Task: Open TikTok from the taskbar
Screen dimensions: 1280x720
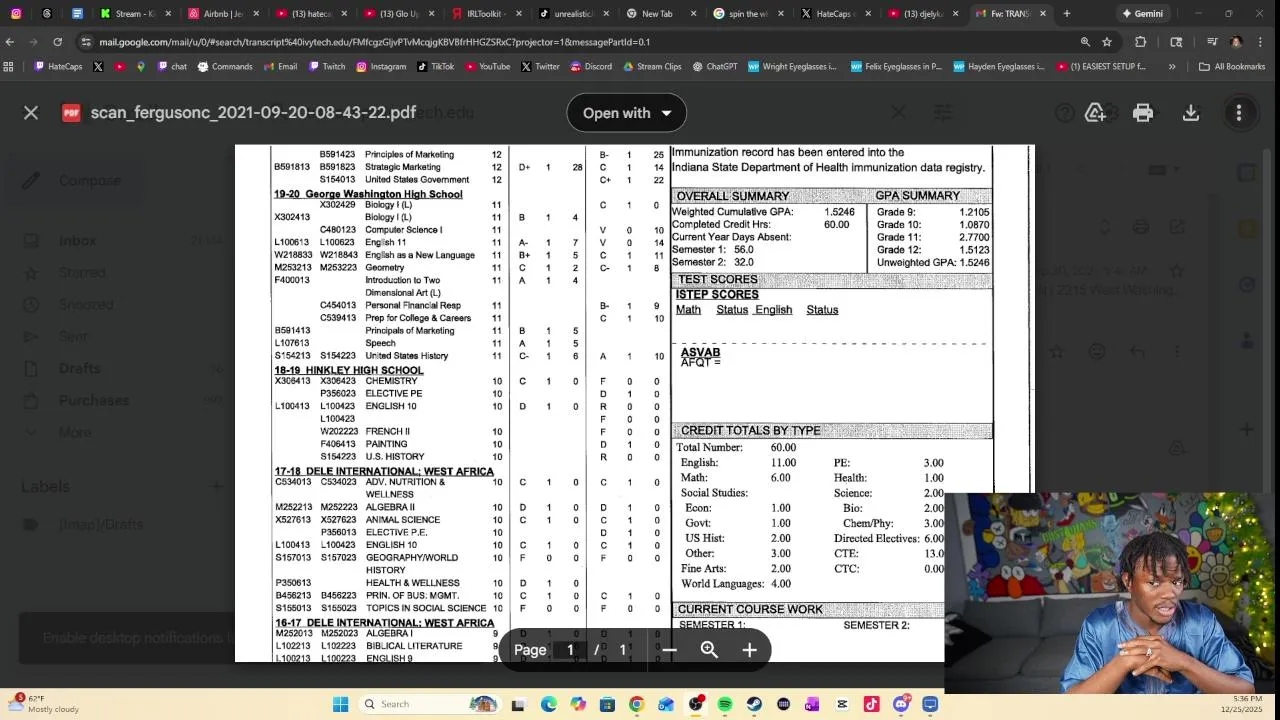Action: (871, 704)
